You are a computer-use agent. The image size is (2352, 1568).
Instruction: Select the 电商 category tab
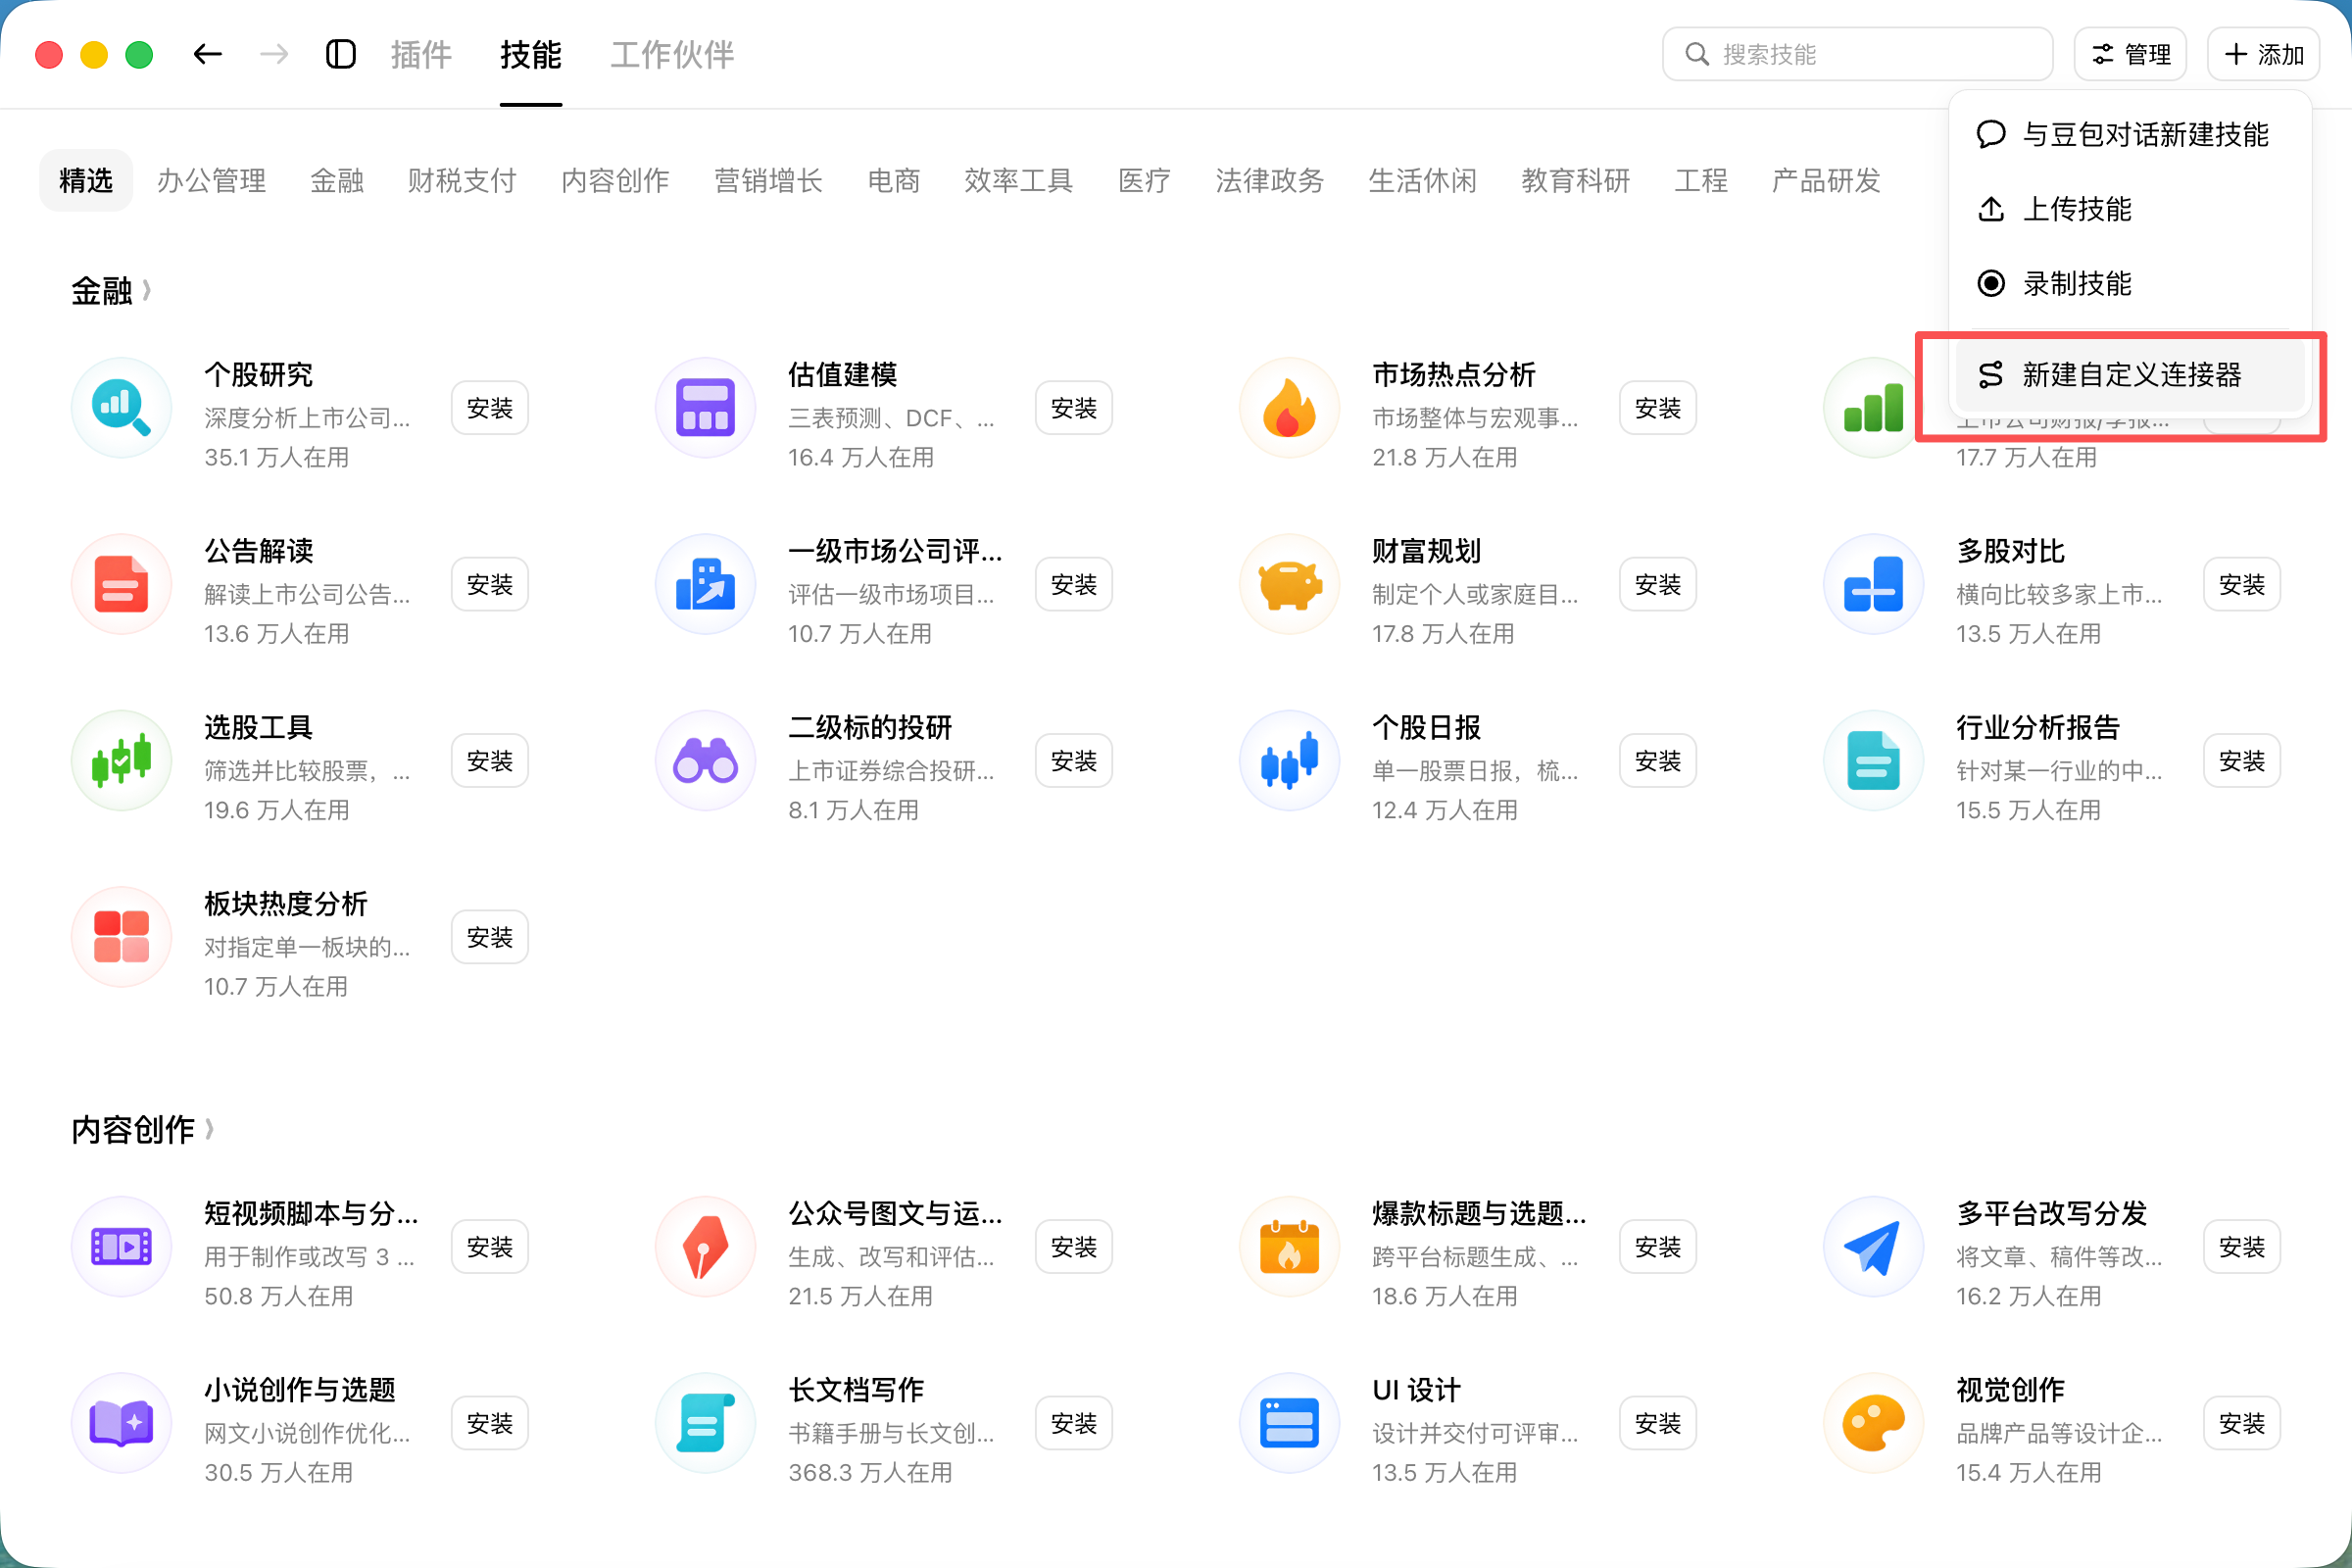pyautogui.click(x=893, y=180)
